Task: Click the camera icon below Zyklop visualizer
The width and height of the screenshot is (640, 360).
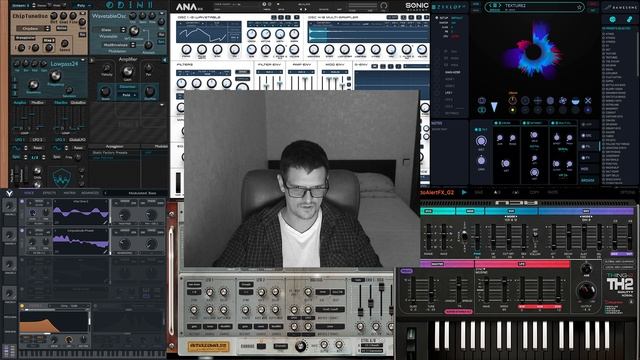Action: tap(482, 100)
